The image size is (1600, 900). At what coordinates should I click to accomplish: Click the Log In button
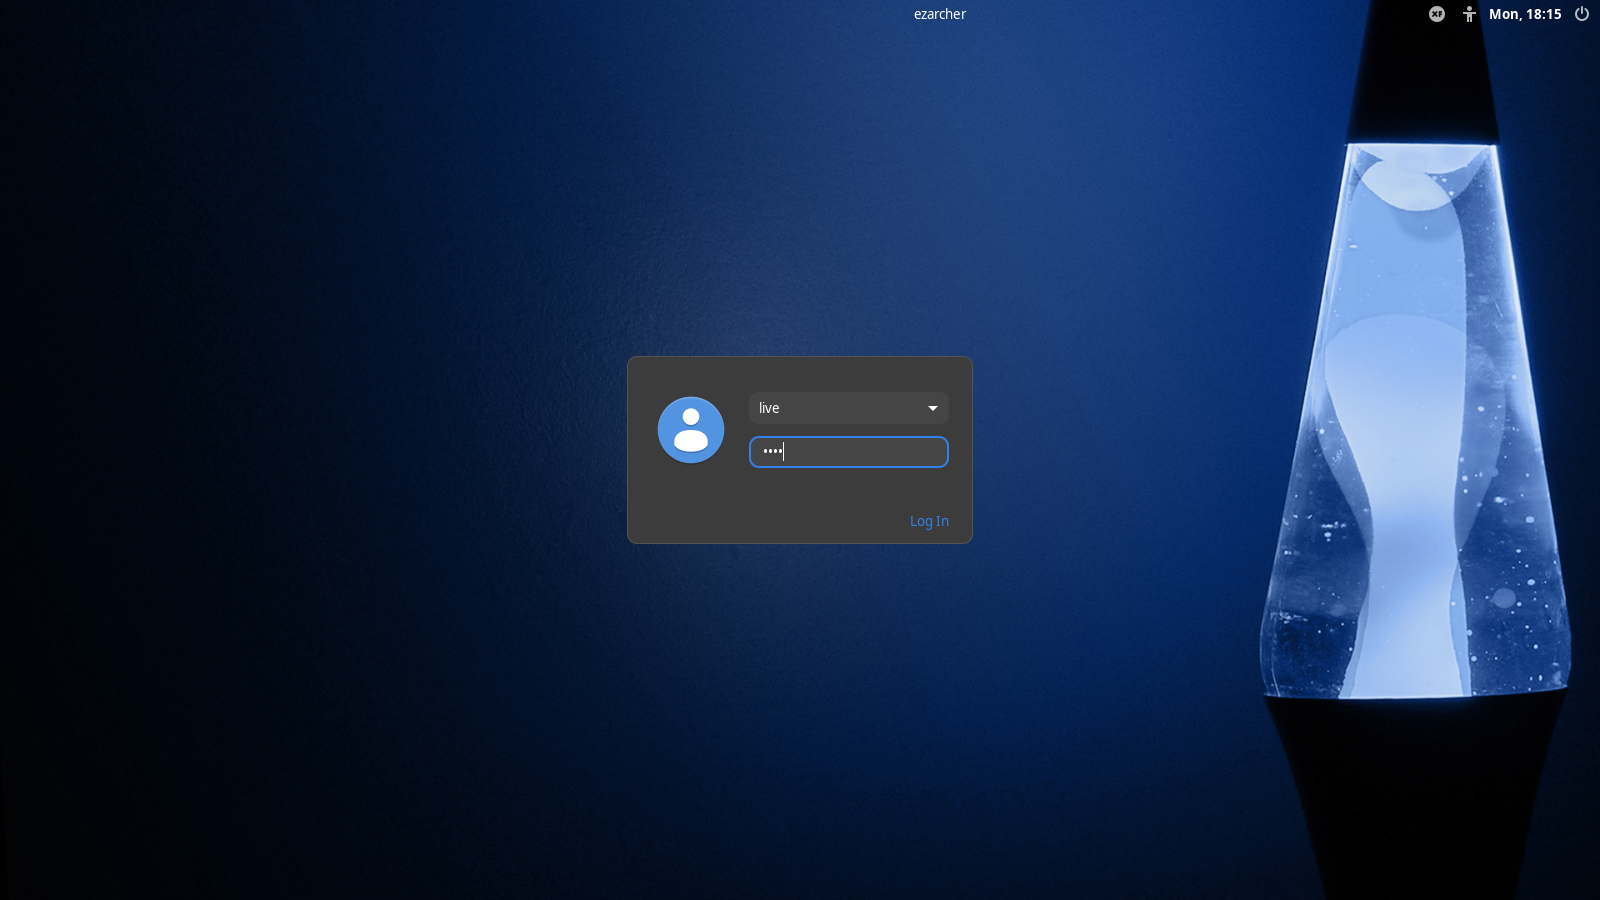pos(929,521)
